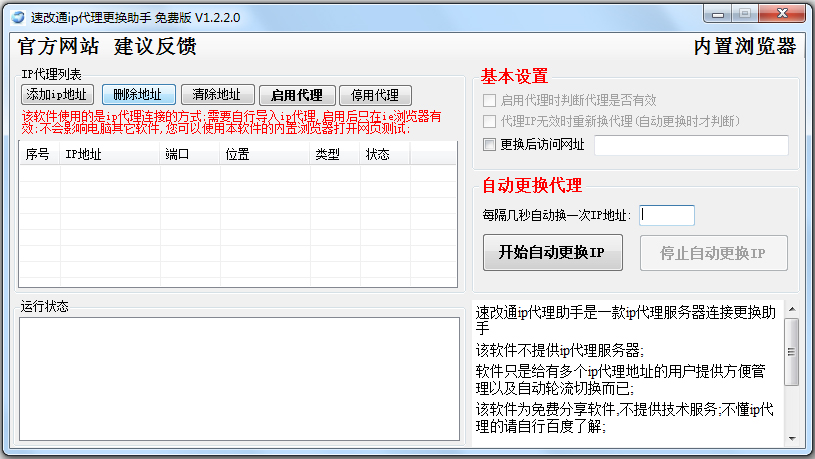The image size is (815, 459).
Task: Click the 停用代理 button
Action: point(375,96)
